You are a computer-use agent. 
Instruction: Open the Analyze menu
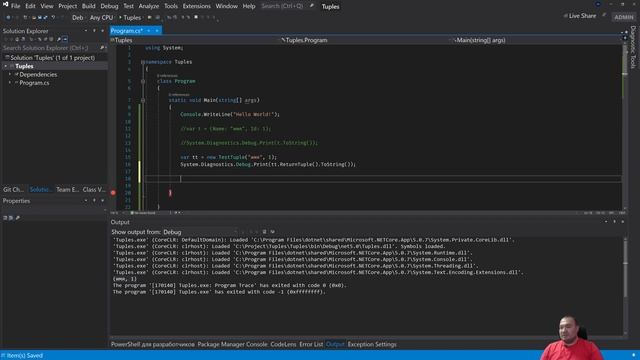[149, 6]
